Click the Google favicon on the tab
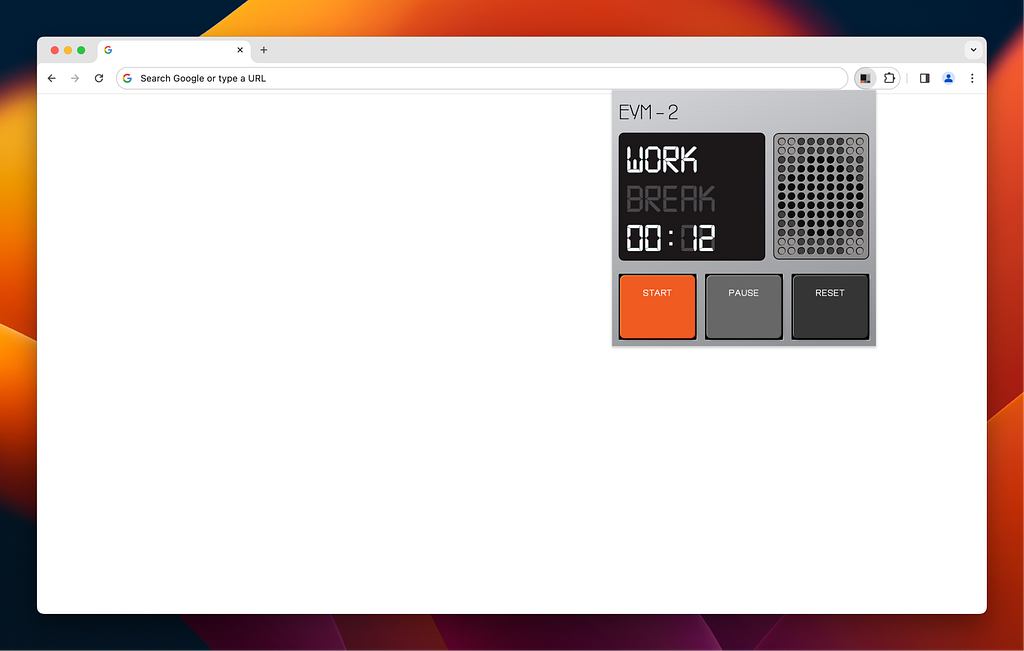This screenshot has height=651, width=1024. pyautogui.click(x=108, y=49)
